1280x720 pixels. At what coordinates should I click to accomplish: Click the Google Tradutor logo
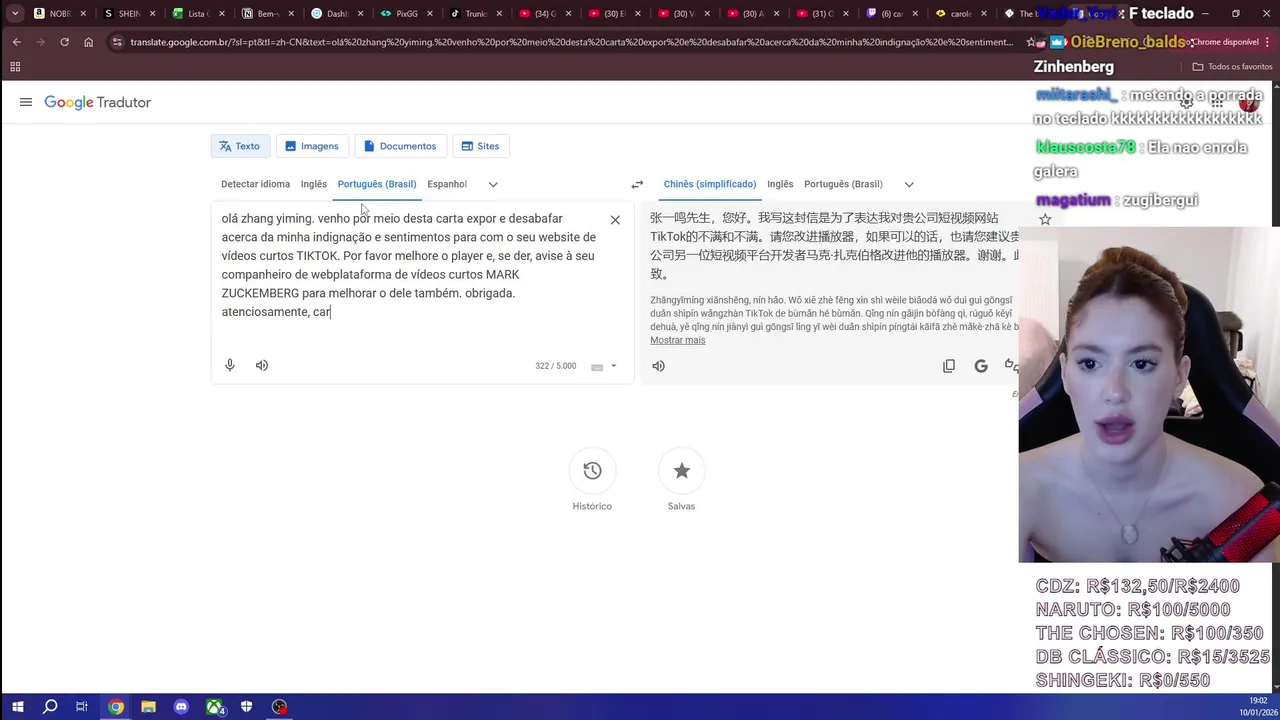click(97, 102)
